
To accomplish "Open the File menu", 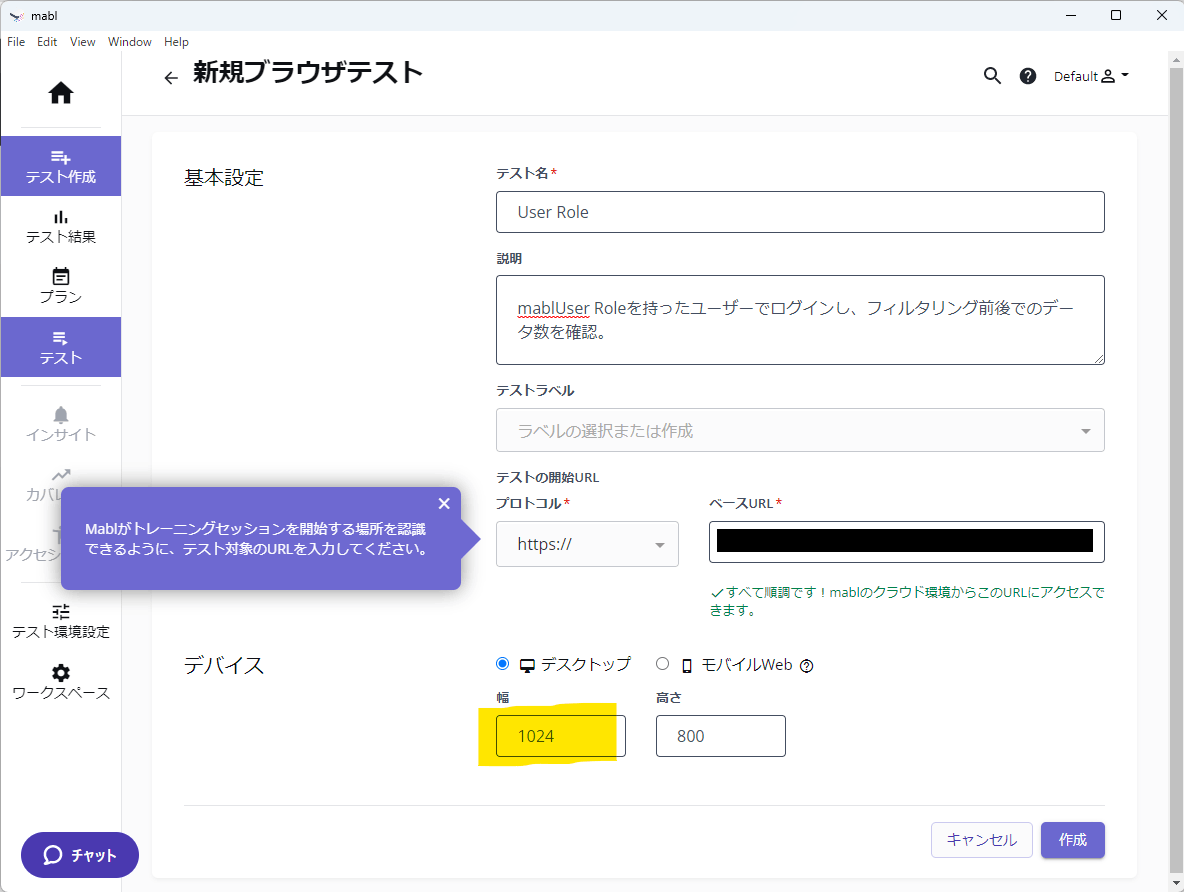I will pos(16,42).
